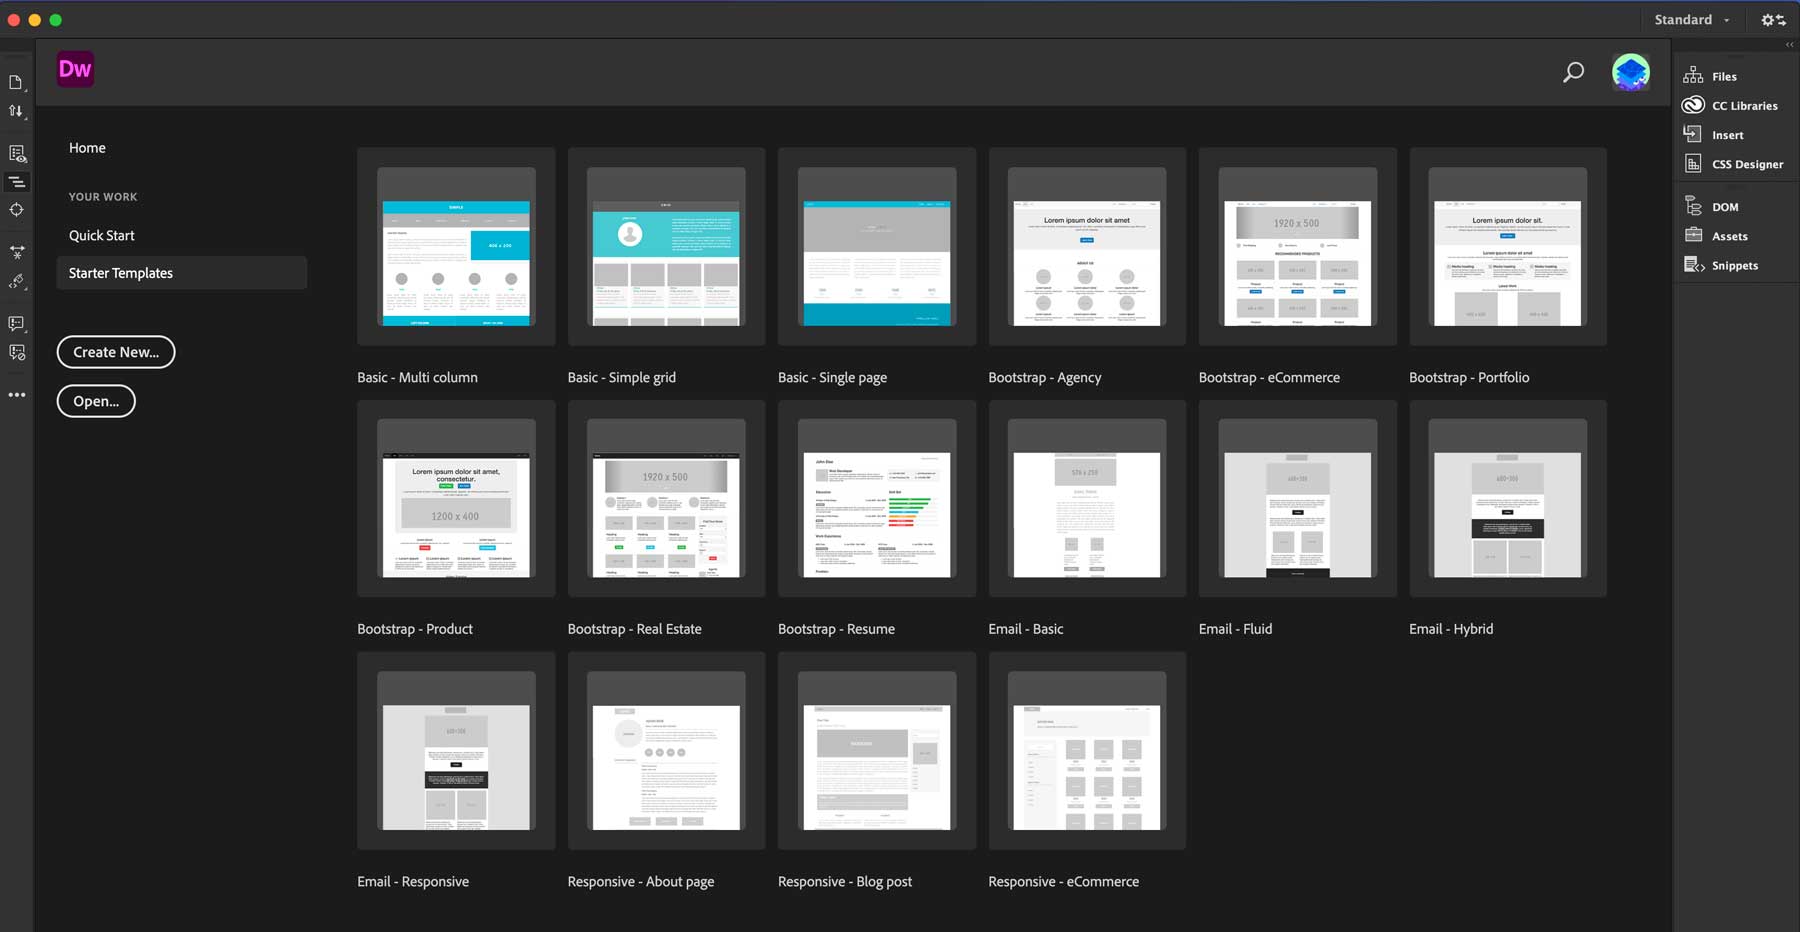Screen dimensions: 1800x932
Task: Open the ellipsis menu in left toolbar
Action: click(x=16, y=395)
